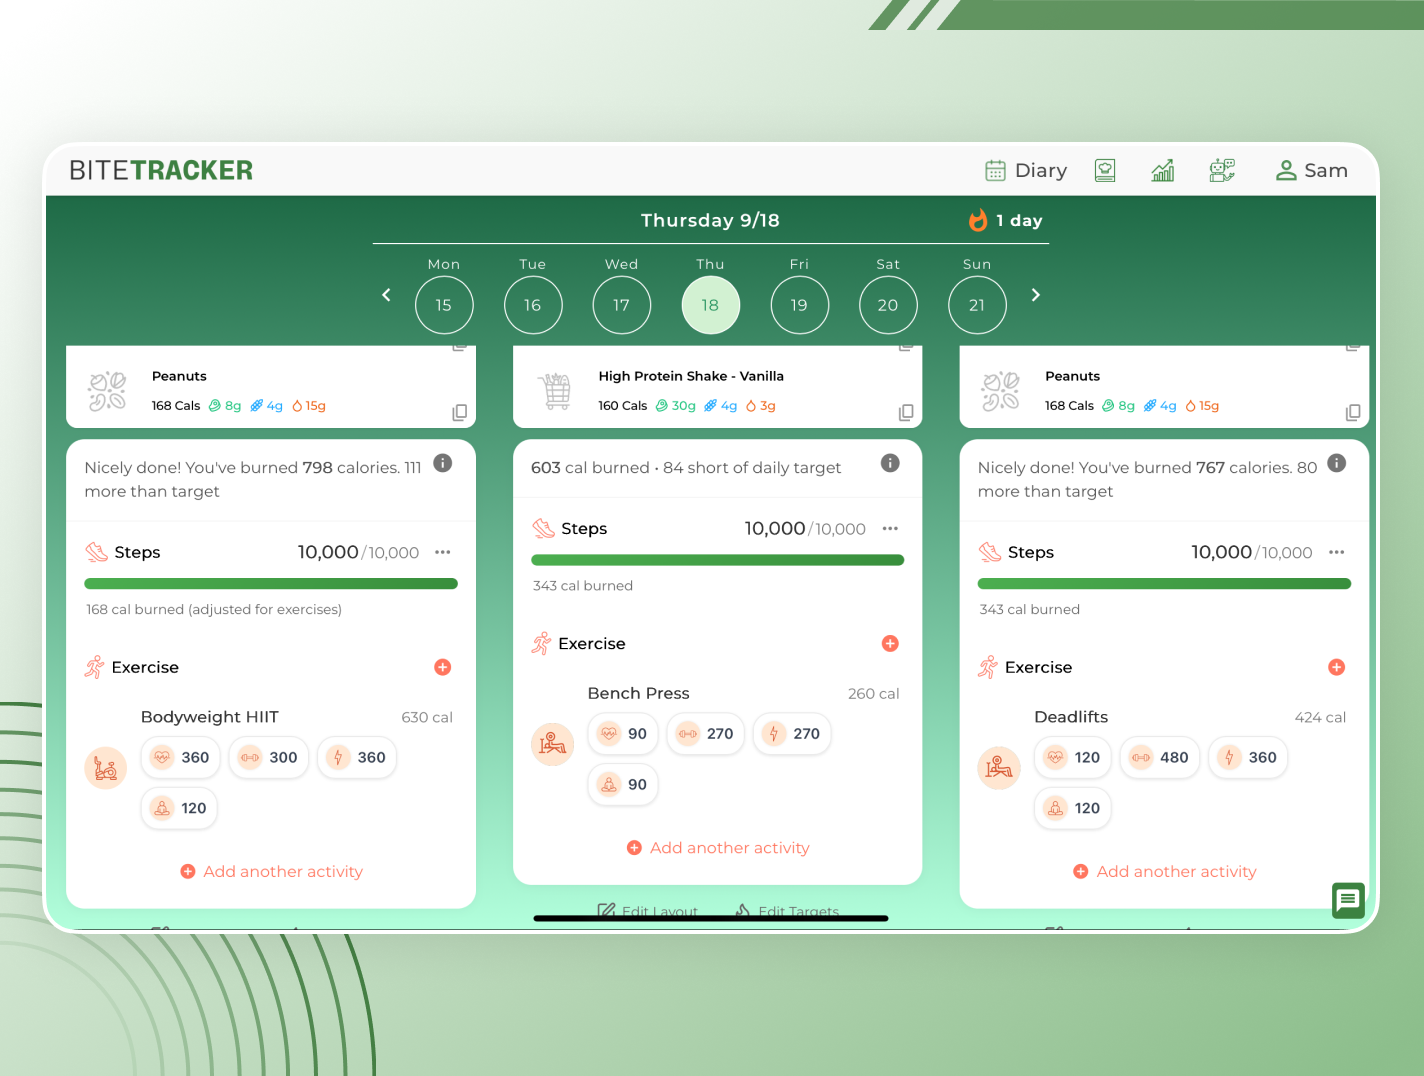Viewport: 1424px width, 1076px height.
Task: Click Add another activity under Deadlifts
Action: (1164, 871)
